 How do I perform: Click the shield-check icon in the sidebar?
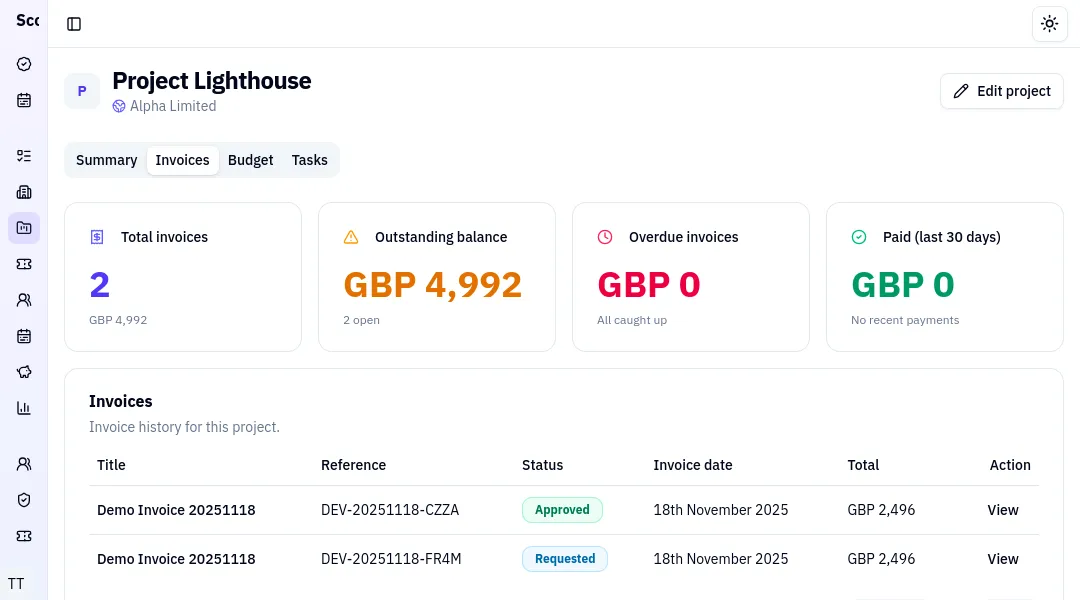[24, 500]
